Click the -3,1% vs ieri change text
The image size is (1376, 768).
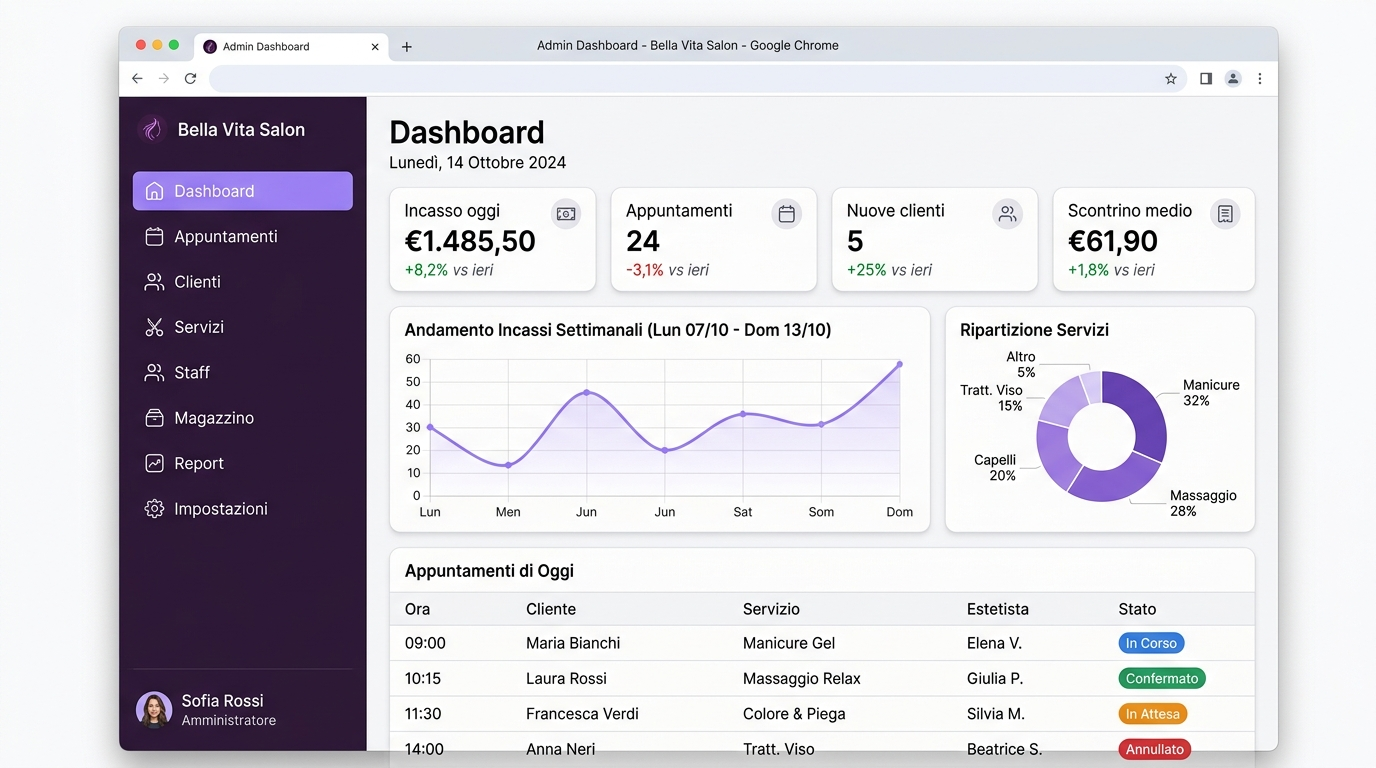point(667,270)
